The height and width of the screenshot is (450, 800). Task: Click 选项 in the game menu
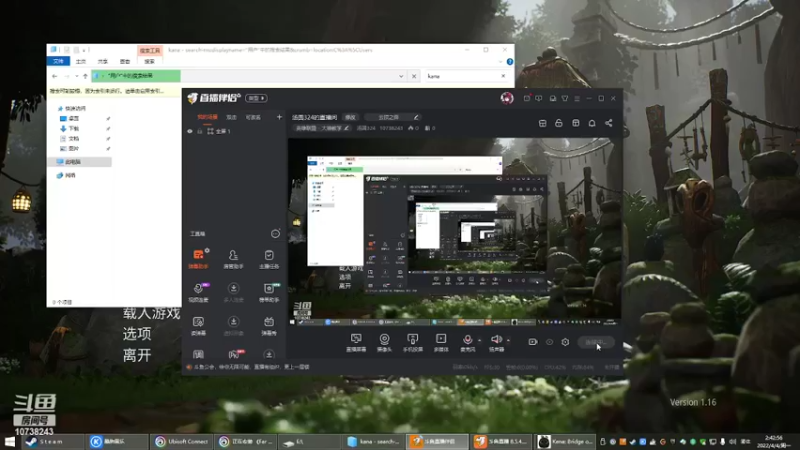137,334
